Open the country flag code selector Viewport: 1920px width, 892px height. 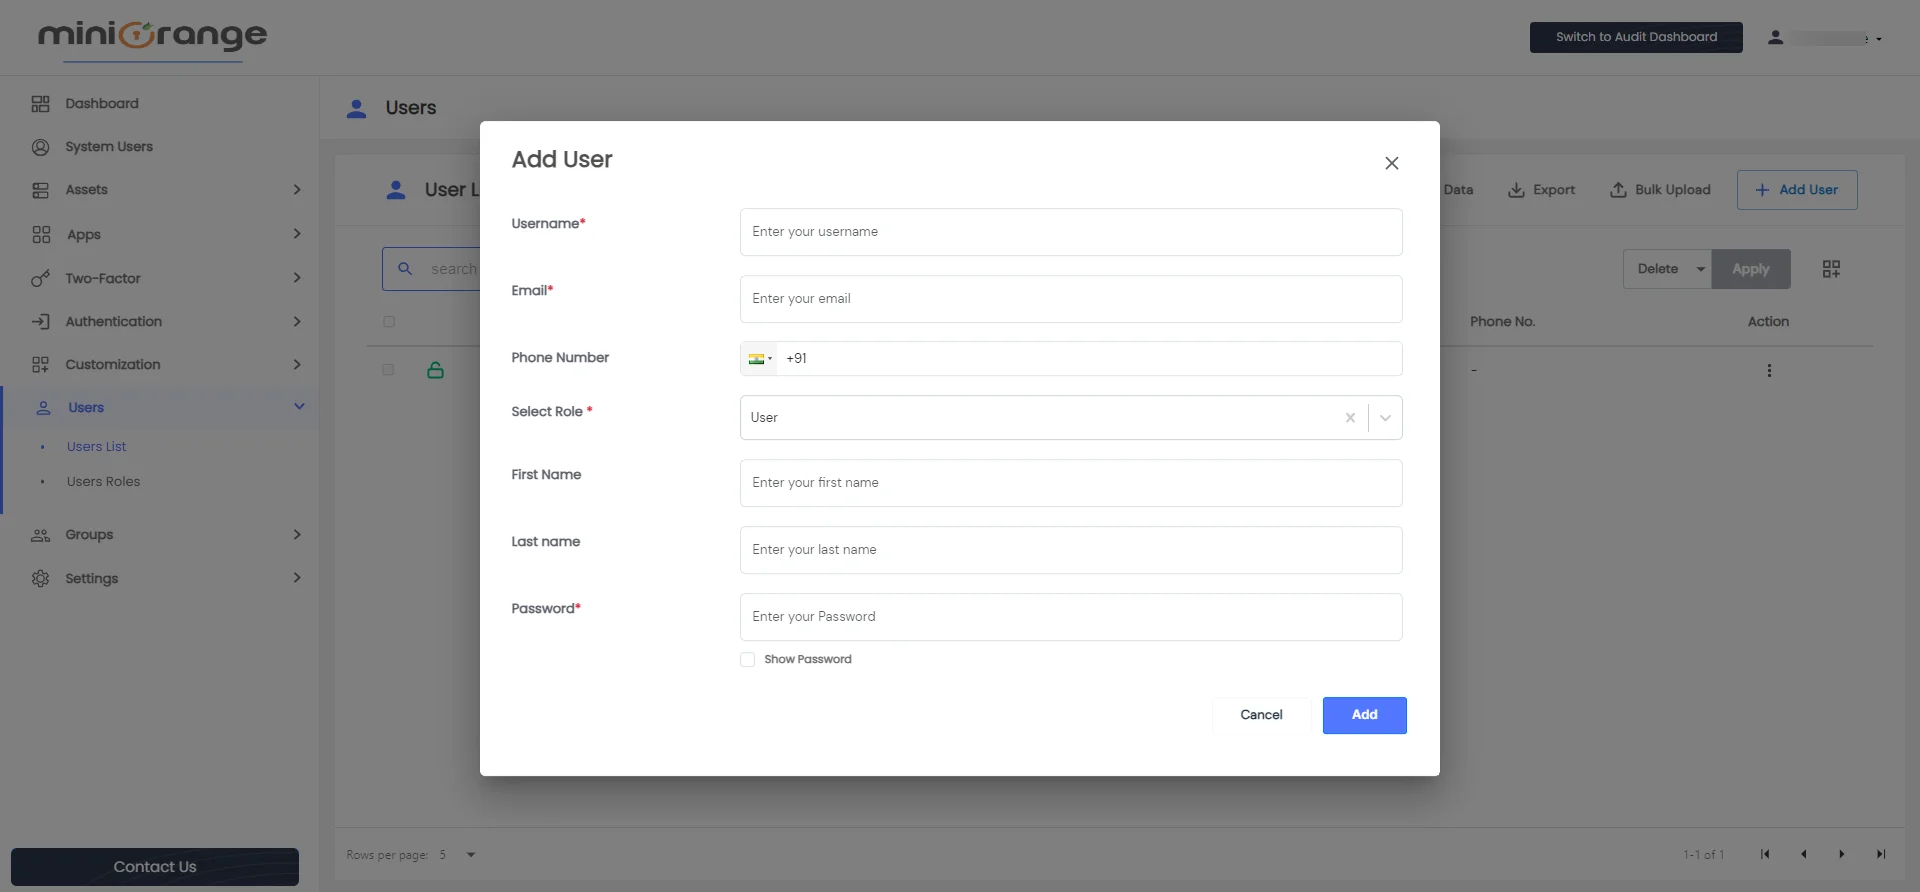click(x=760, y=359)
